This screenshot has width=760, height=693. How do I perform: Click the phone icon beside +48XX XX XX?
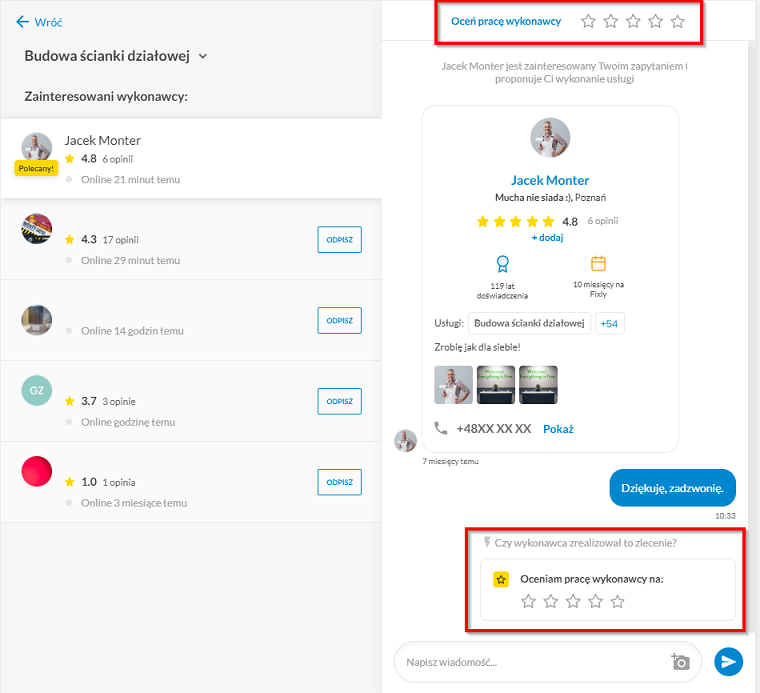pos(441,428)
